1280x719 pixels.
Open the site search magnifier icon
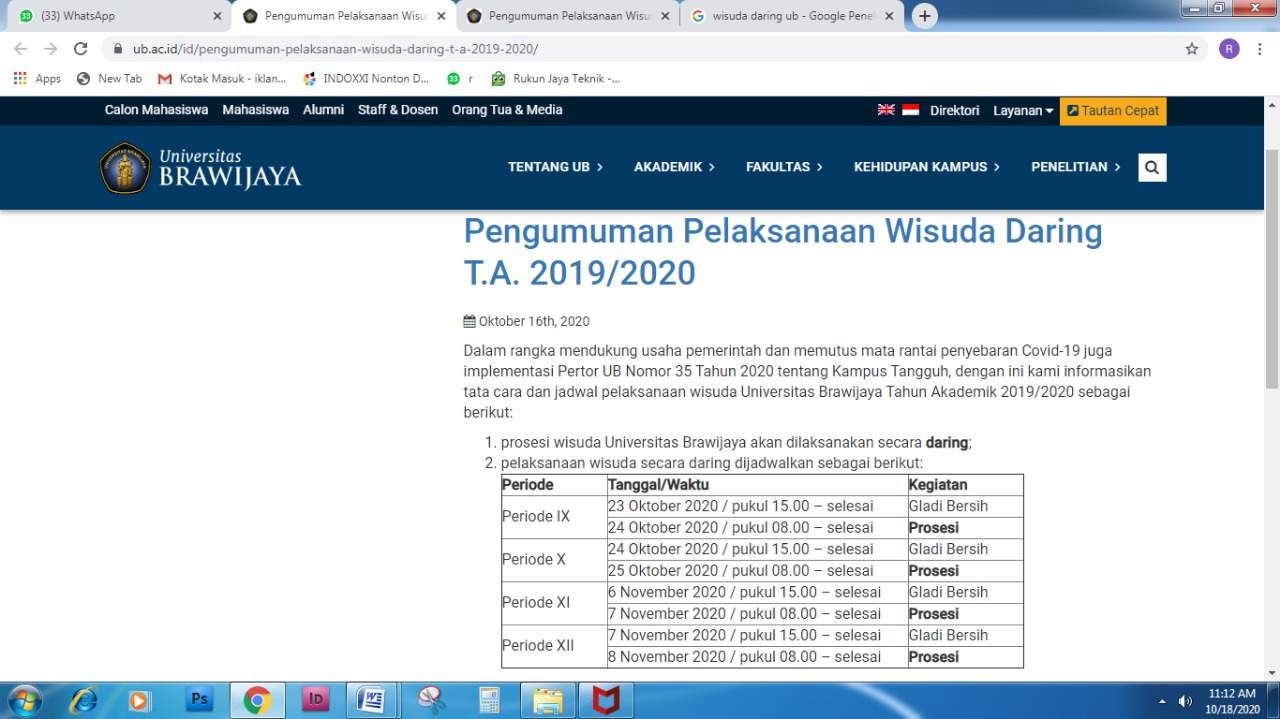1151,167
